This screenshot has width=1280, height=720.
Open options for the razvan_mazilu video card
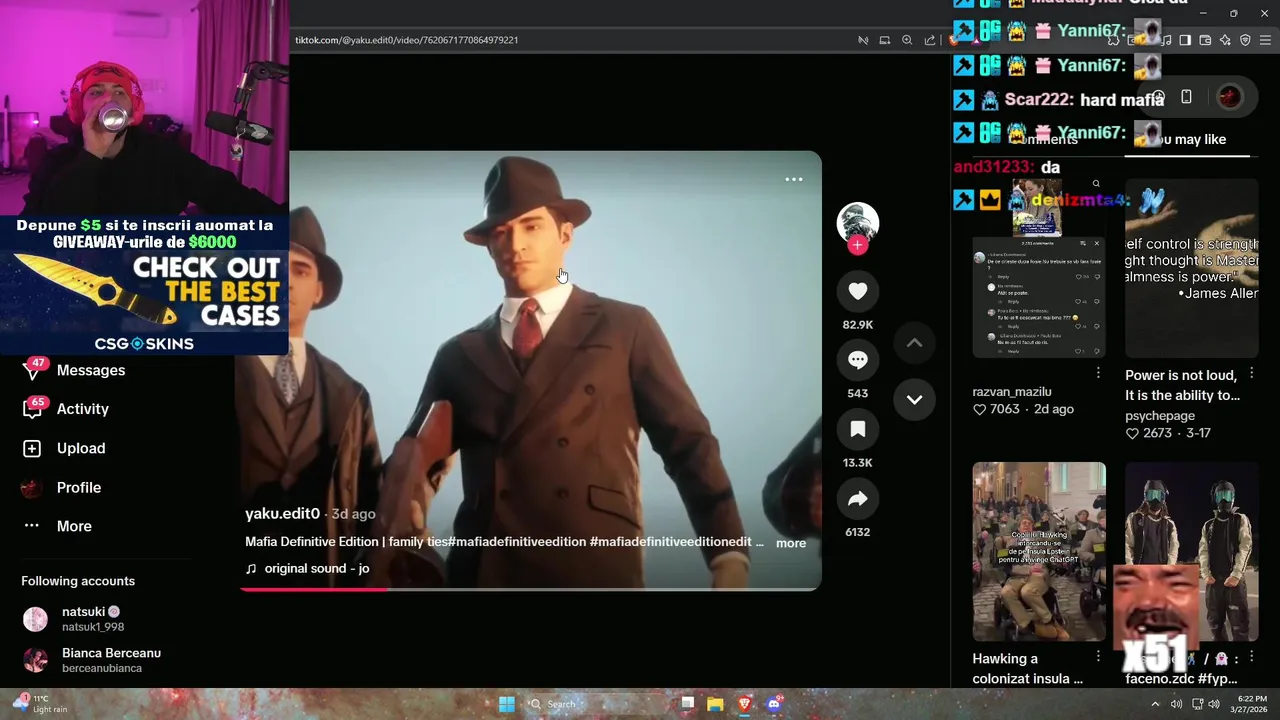[1098, 373]
